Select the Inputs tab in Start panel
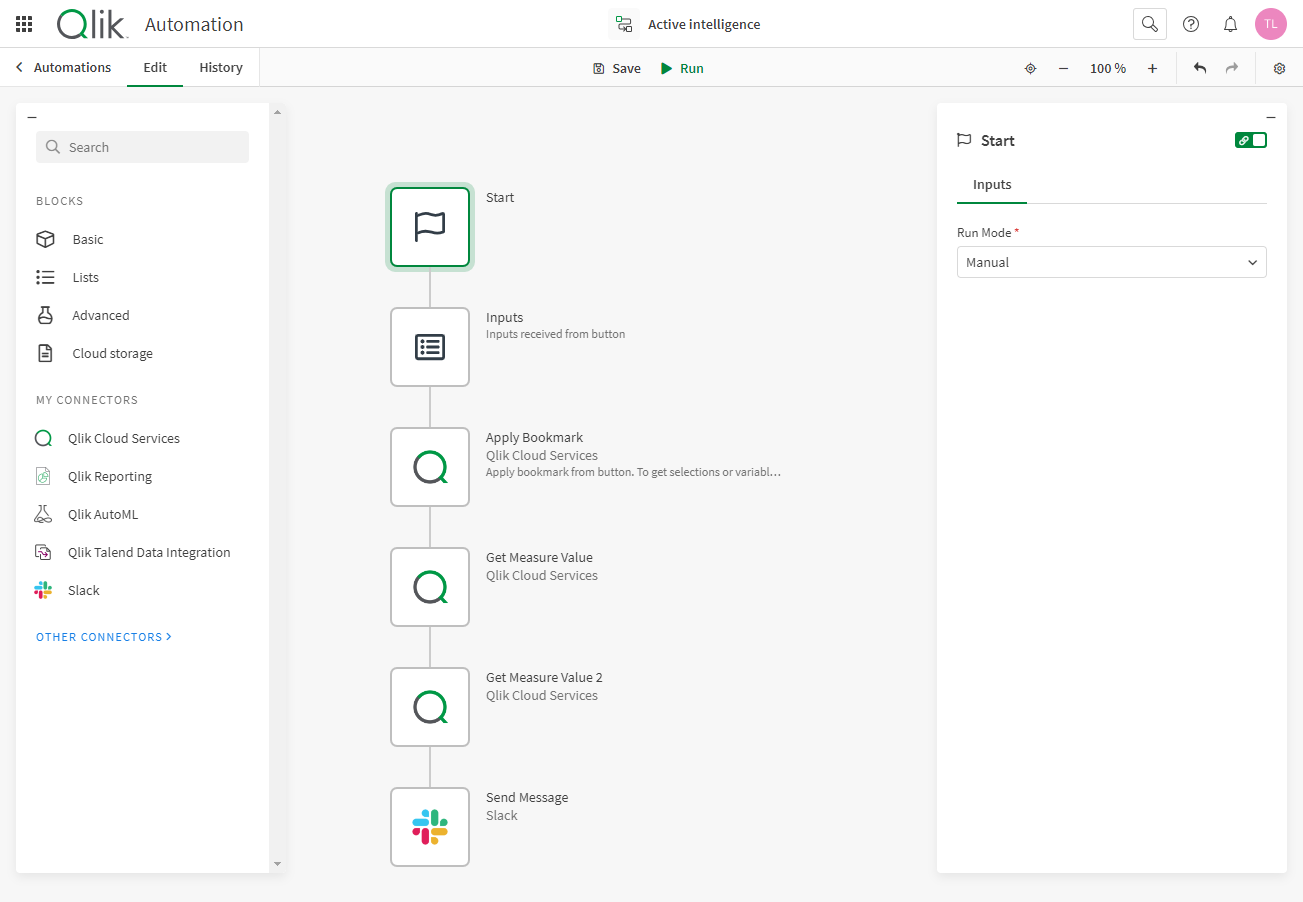The image size is (1303, 902). click(992, 185)
